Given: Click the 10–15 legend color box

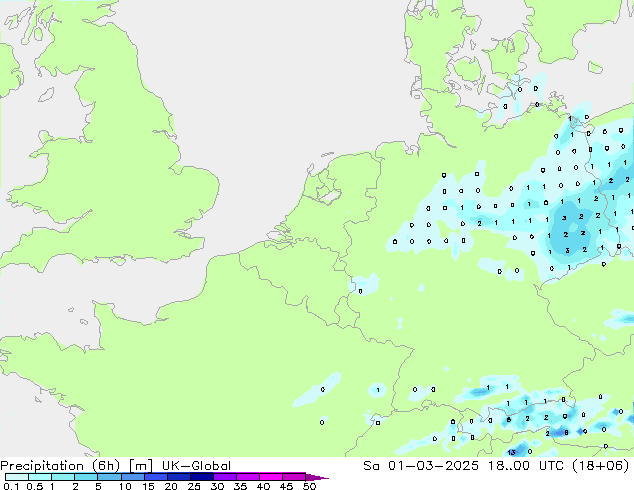Looking at the screenshot, I should 132,477.
